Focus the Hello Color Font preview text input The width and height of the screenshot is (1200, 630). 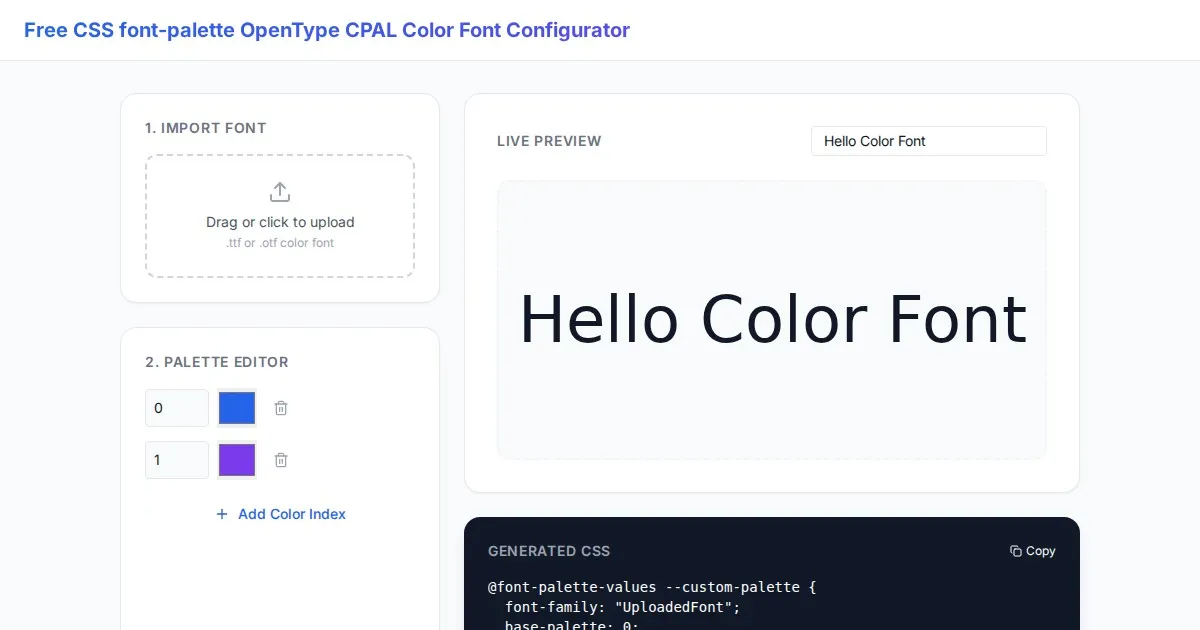[929, 141]
